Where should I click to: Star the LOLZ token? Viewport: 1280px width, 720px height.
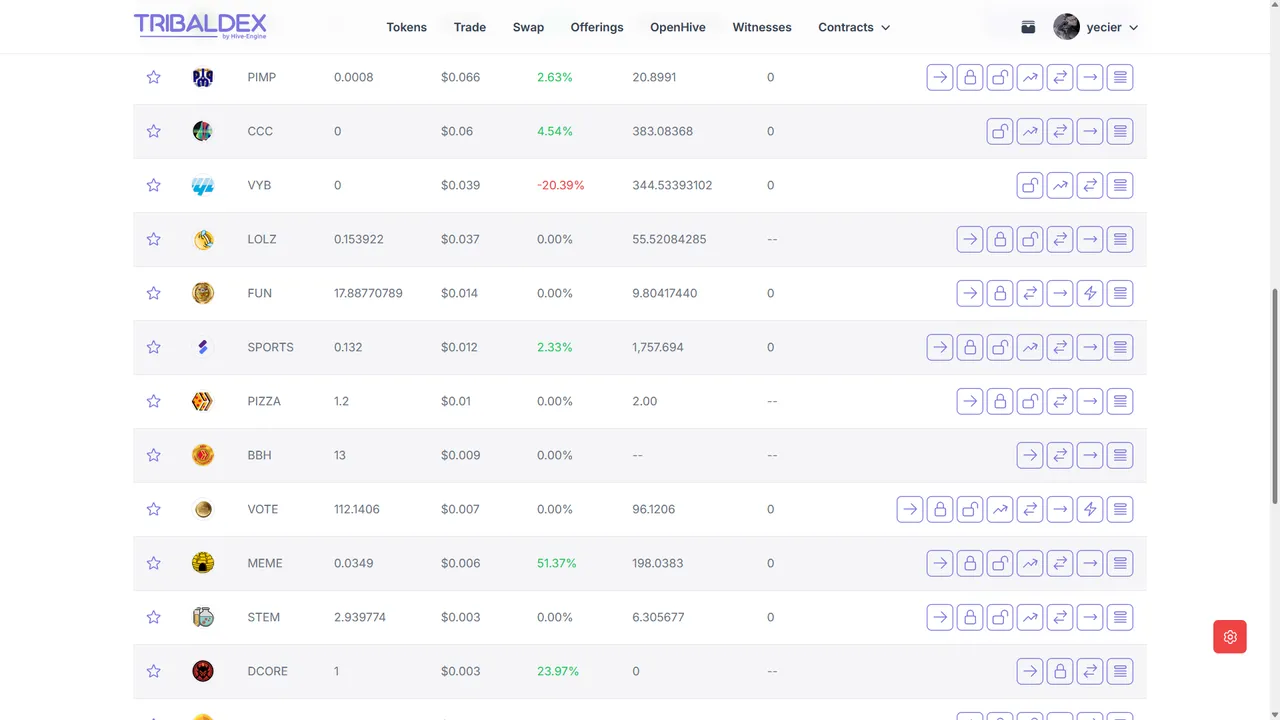[x=153, y=239]
